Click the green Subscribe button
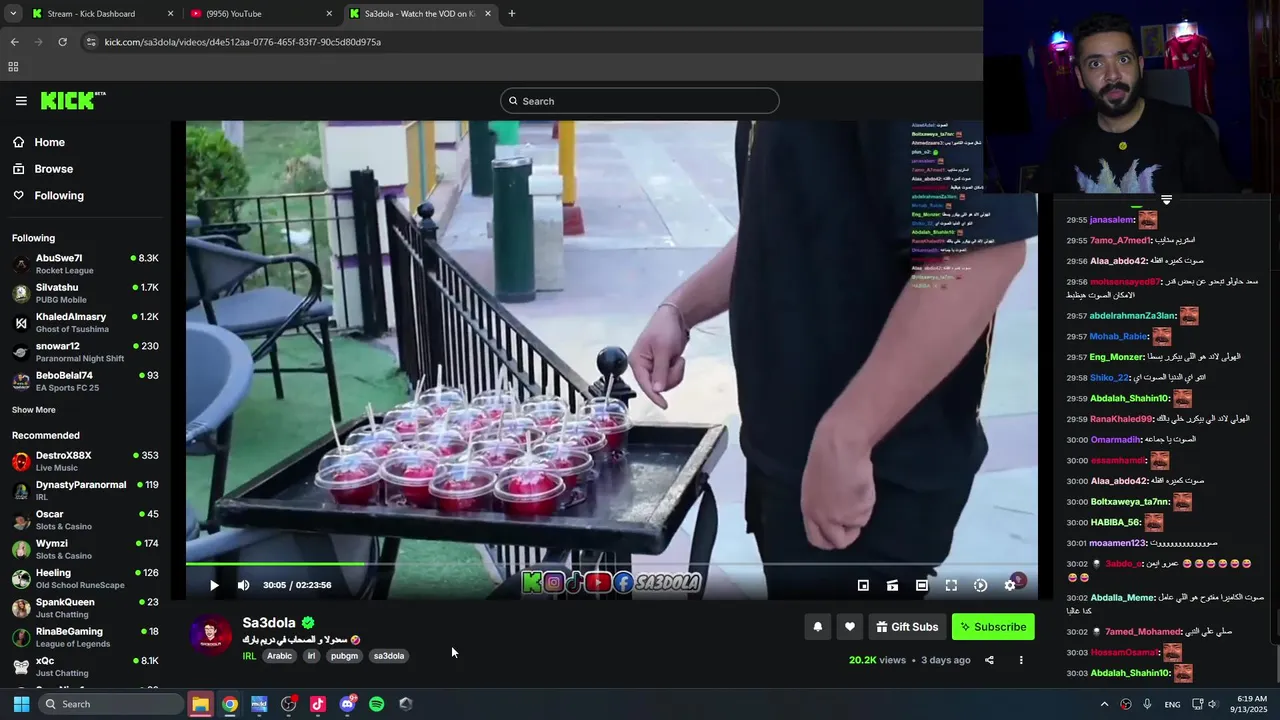Image resolution: width=1280 pixels, height=720 pixels. tap(993, 627)
